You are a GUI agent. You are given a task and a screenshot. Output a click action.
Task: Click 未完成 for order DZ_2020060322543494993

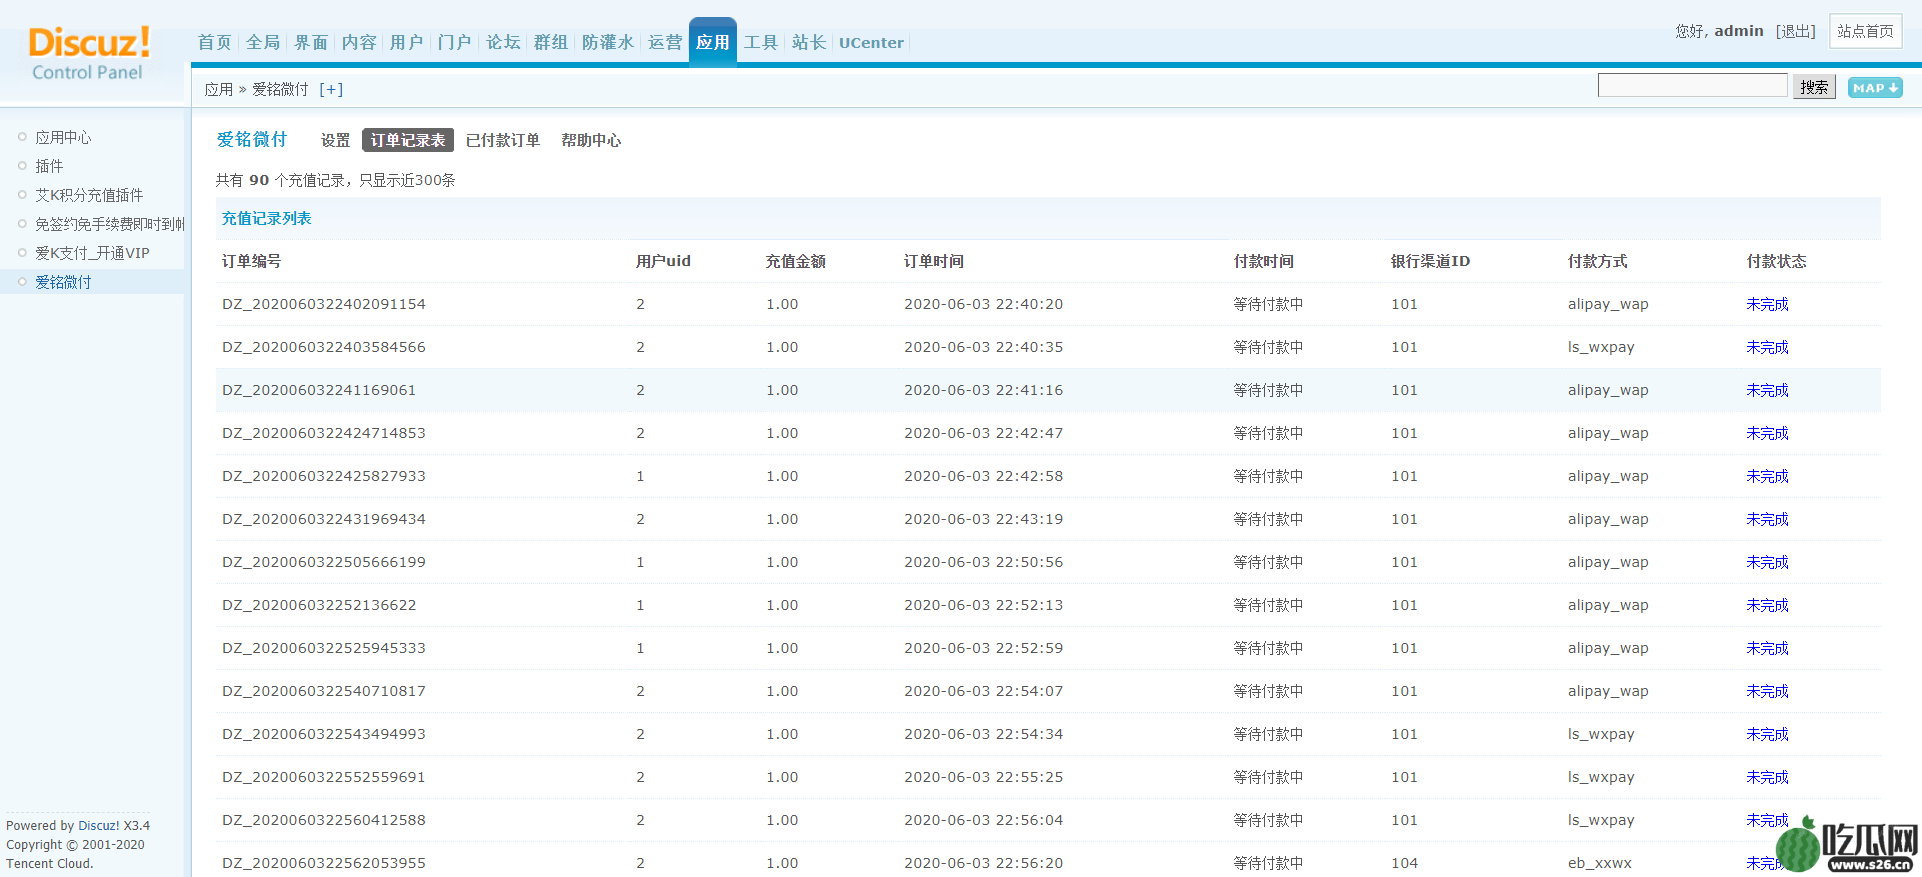[1767, 734]
